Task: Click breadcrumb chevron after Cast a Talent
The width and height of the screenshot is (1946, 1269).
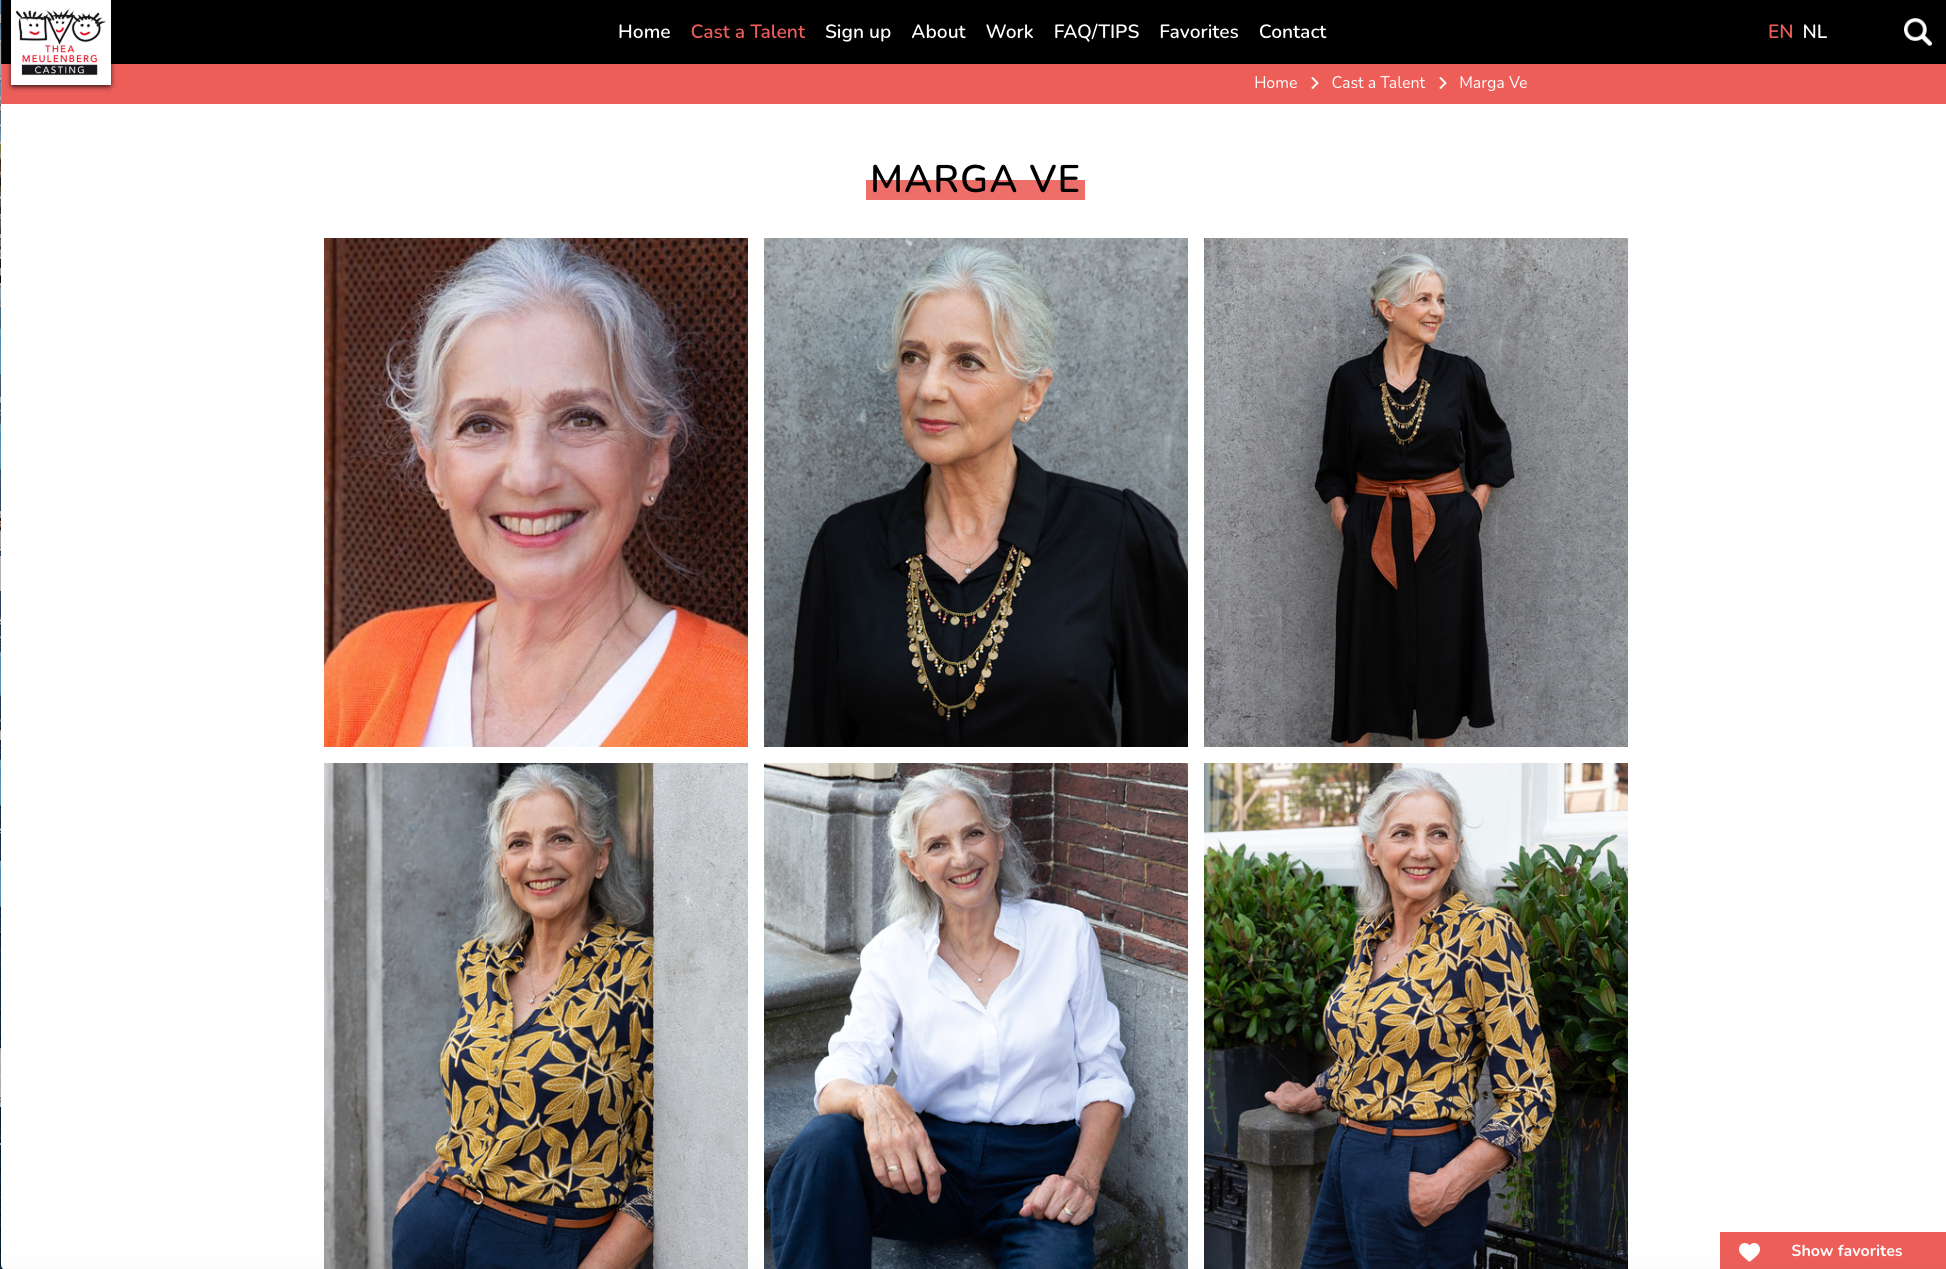Action: [x=1442, y=83]
